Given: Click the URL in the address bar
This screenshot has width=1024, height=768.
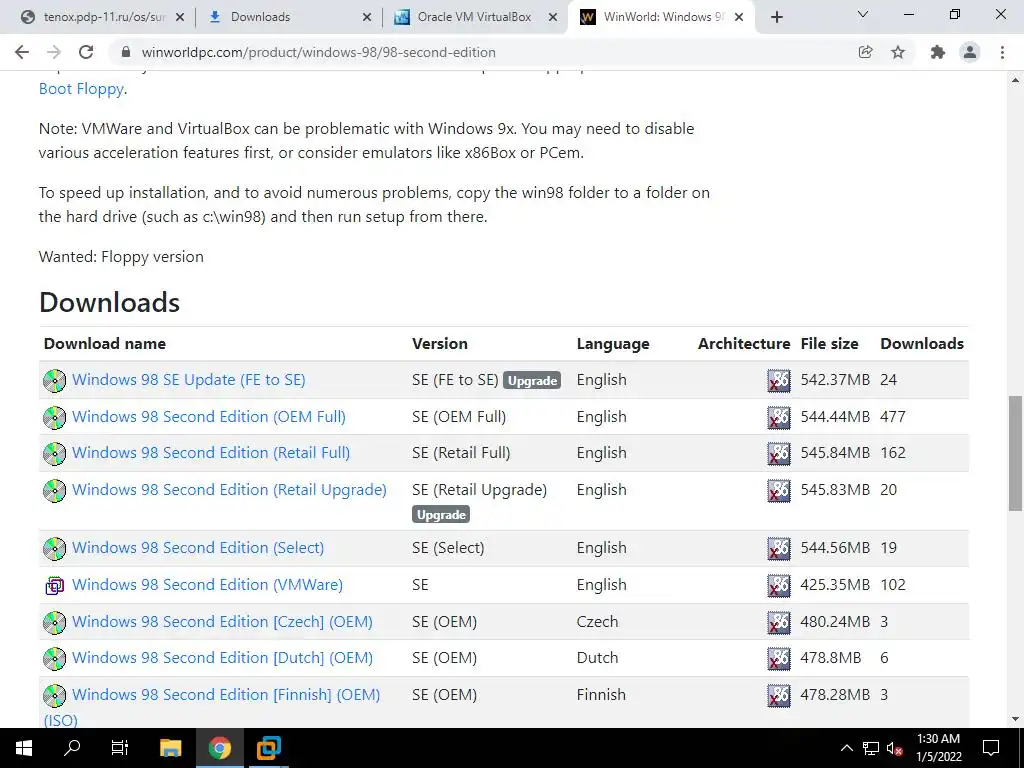Looking at the screenshot, I should [319, 52].
